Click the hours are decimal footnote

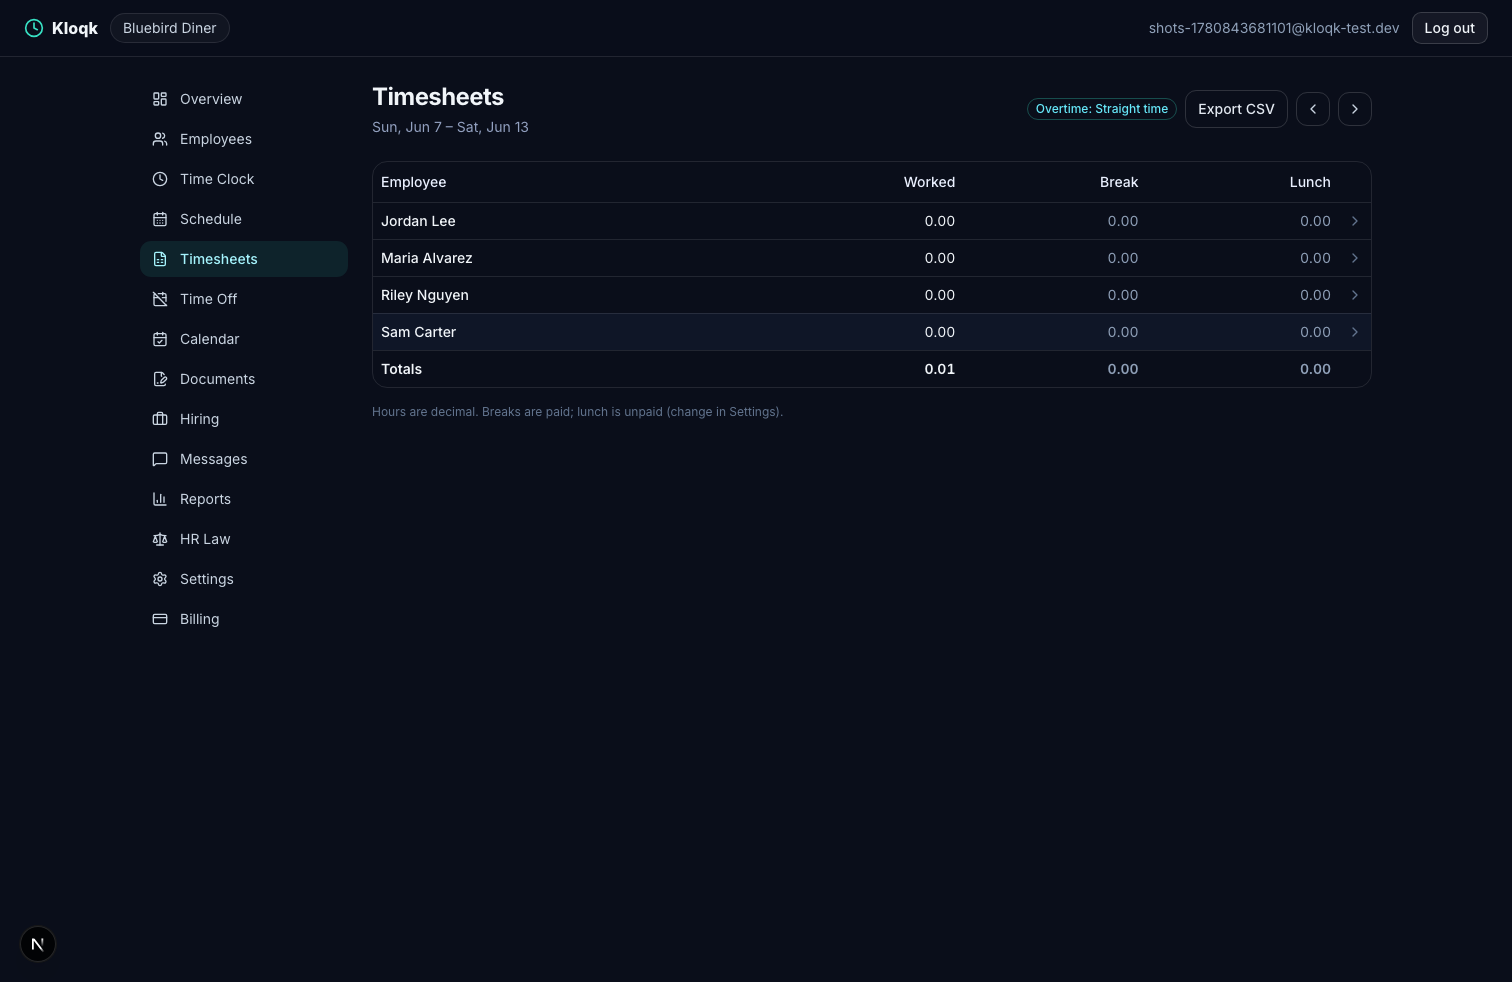[x=577, y=412]
